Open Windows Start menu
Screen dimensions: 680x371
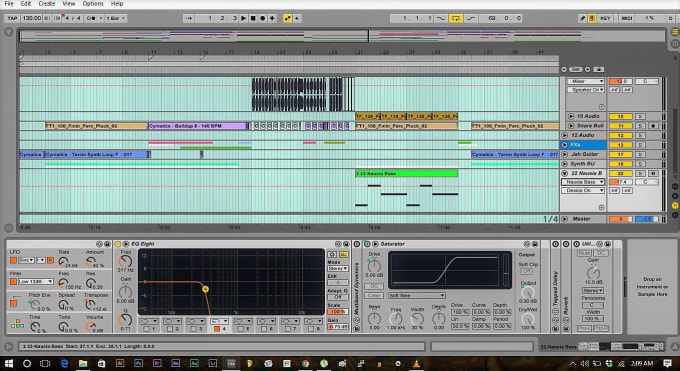9,363
